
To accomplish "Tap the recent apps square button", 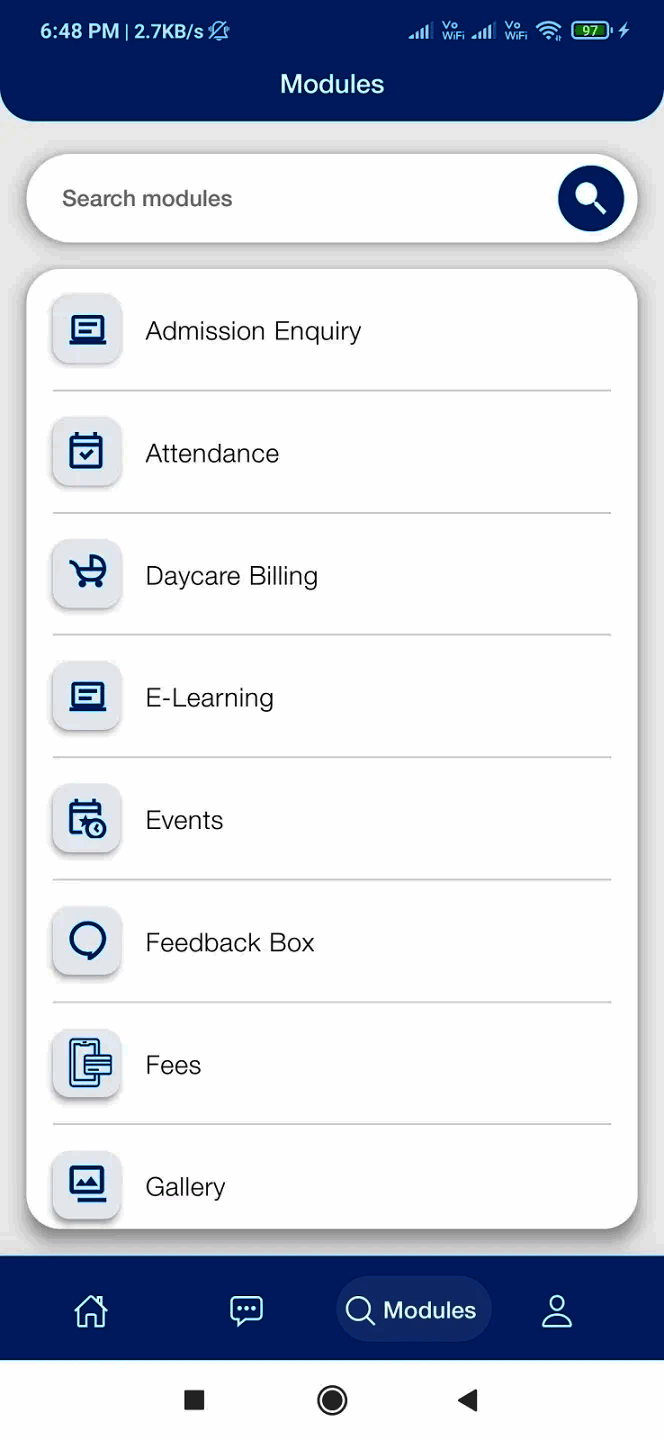I will 194,1400.
